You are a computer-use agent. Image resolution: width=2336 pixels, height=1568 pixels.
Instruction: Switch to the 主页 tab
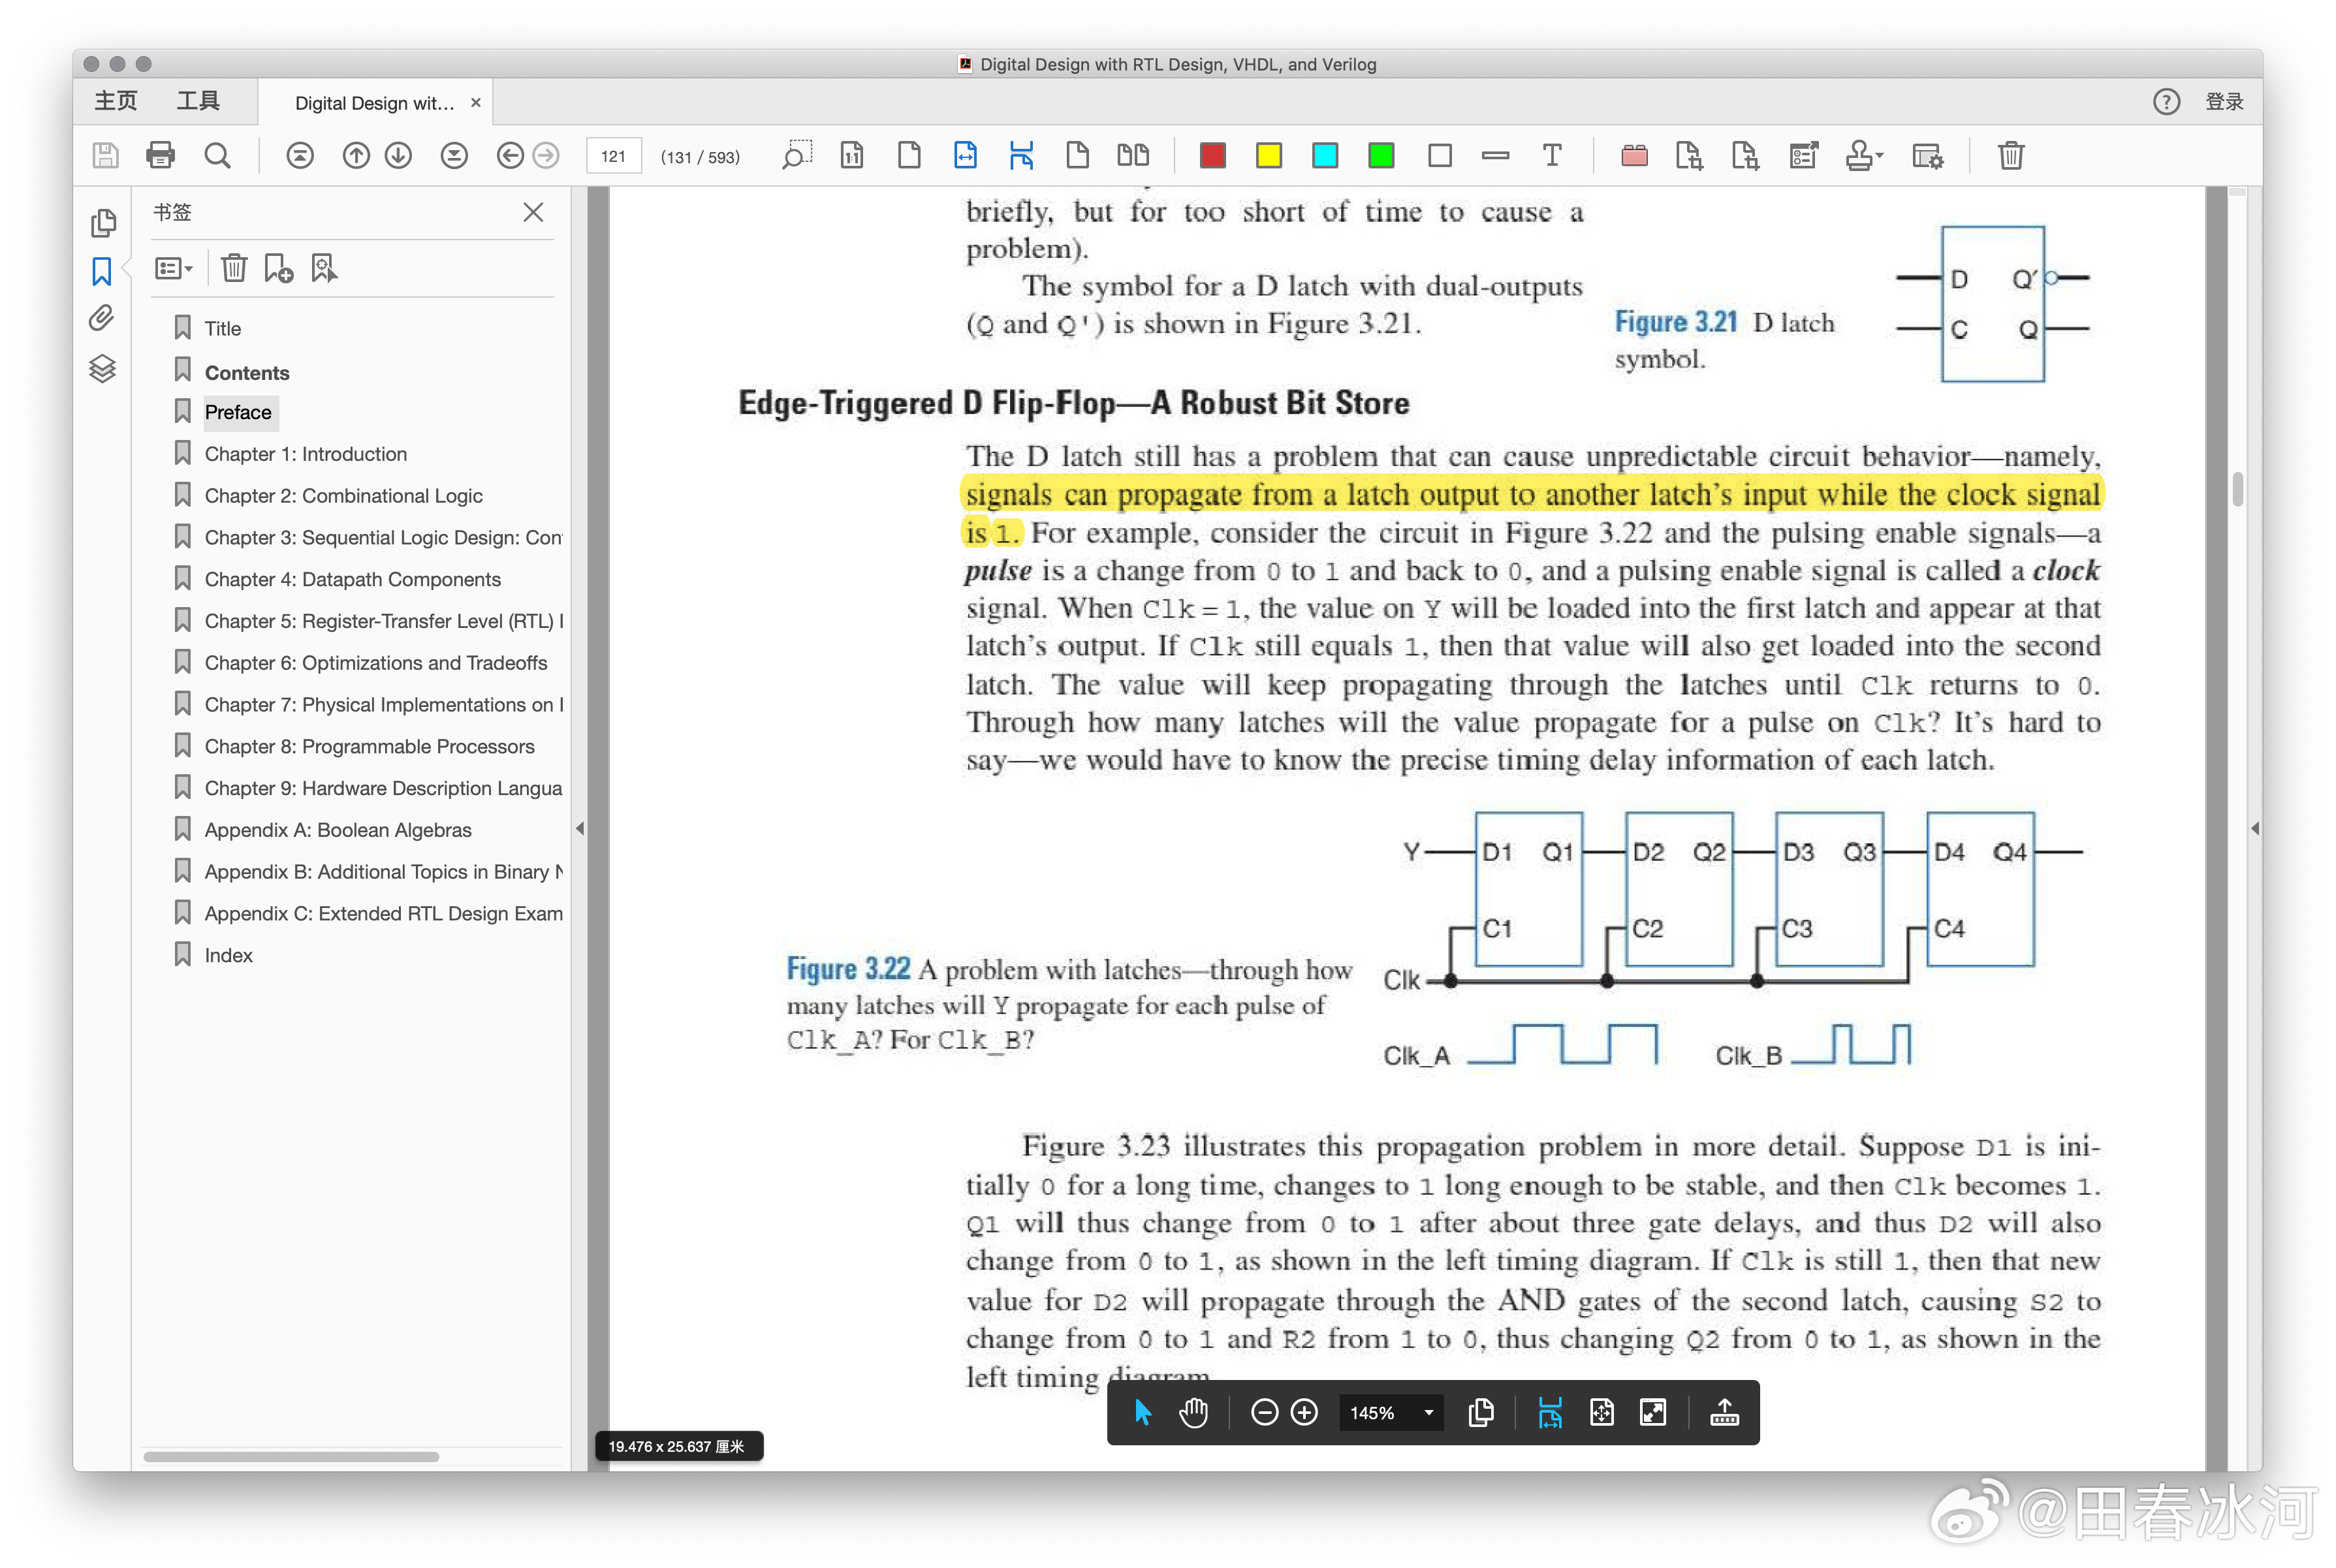pos(115,101)
